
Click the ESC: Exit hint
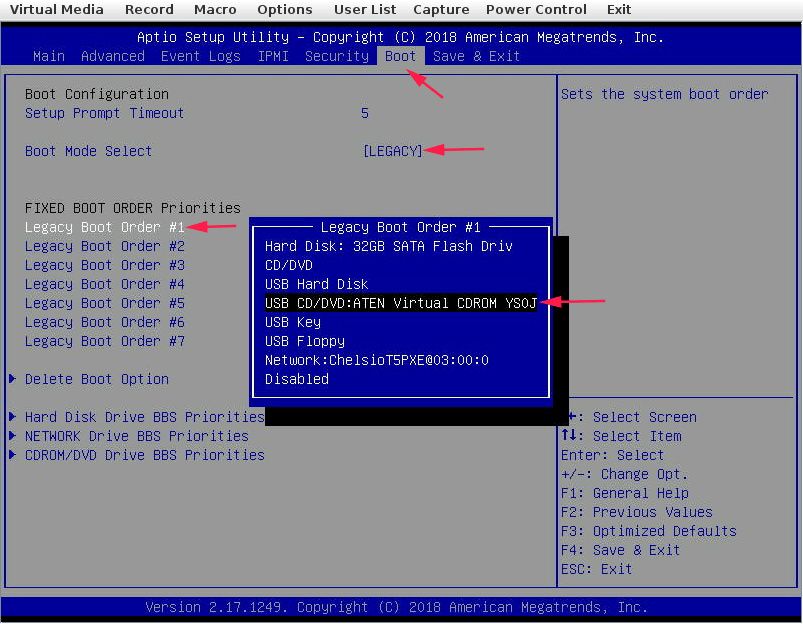coord(597,569)
